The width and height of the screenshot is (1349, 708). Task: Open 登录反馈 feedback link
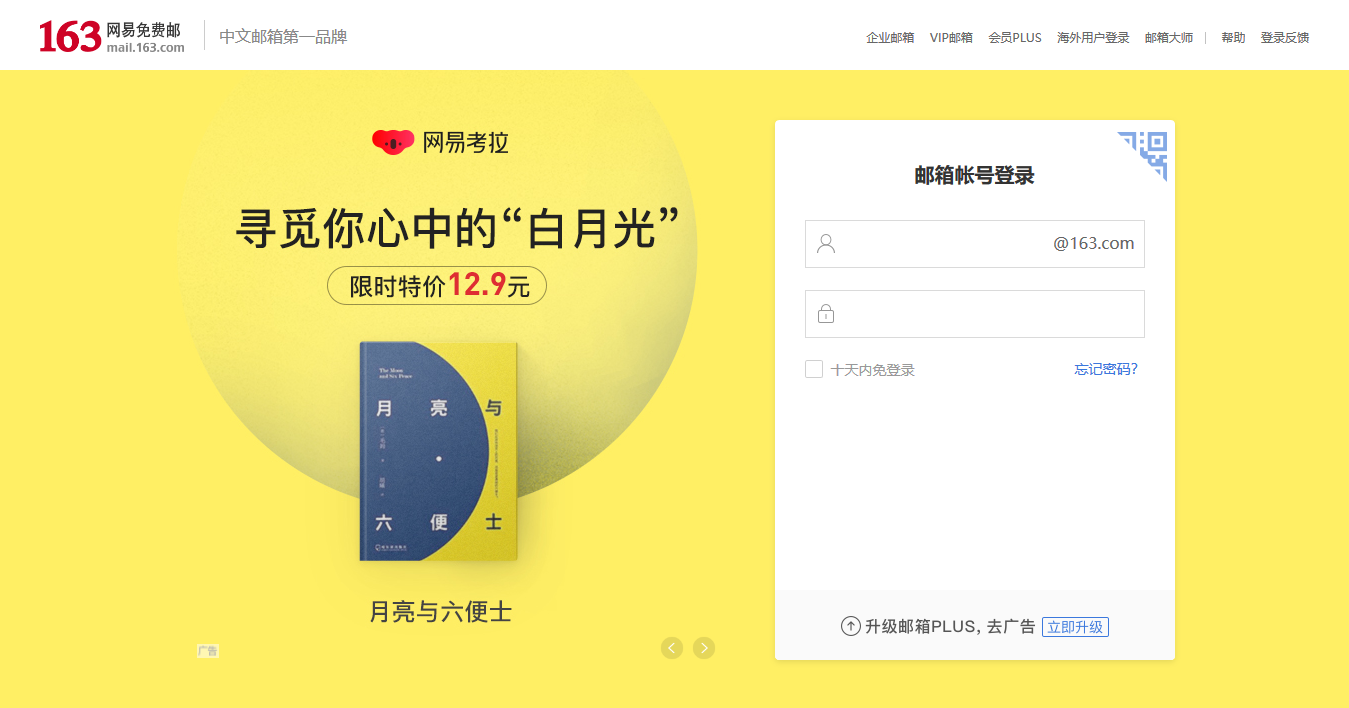[x=1285, y=38]
